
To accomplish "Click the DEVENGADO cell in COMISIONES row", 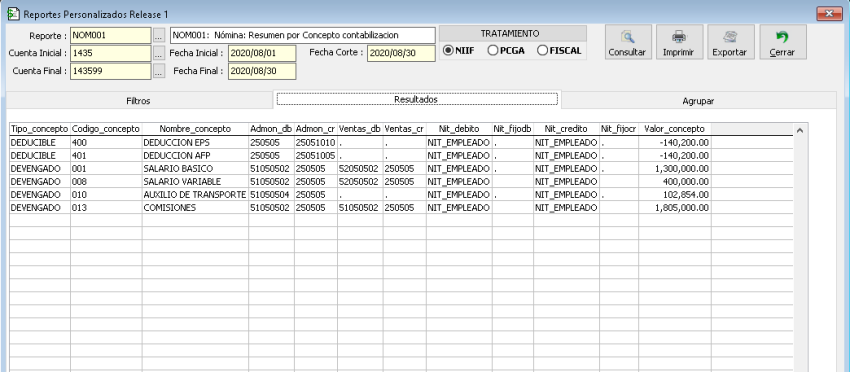I will 40,207.
